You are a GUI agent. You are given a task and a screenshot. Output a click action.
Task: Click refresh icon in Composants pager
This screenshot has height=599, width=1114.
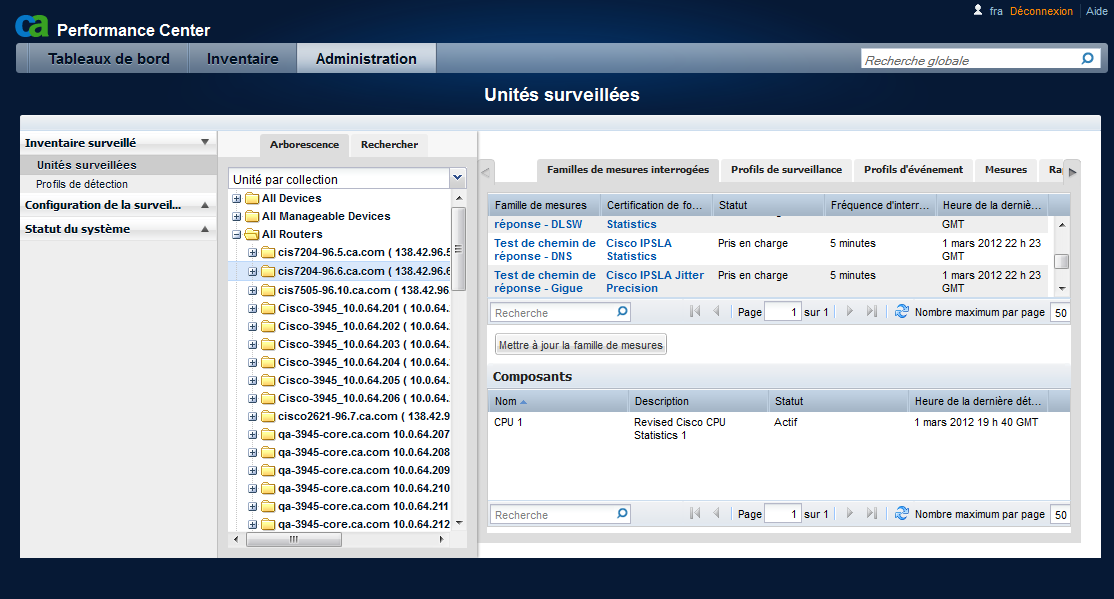click(902, 514)
